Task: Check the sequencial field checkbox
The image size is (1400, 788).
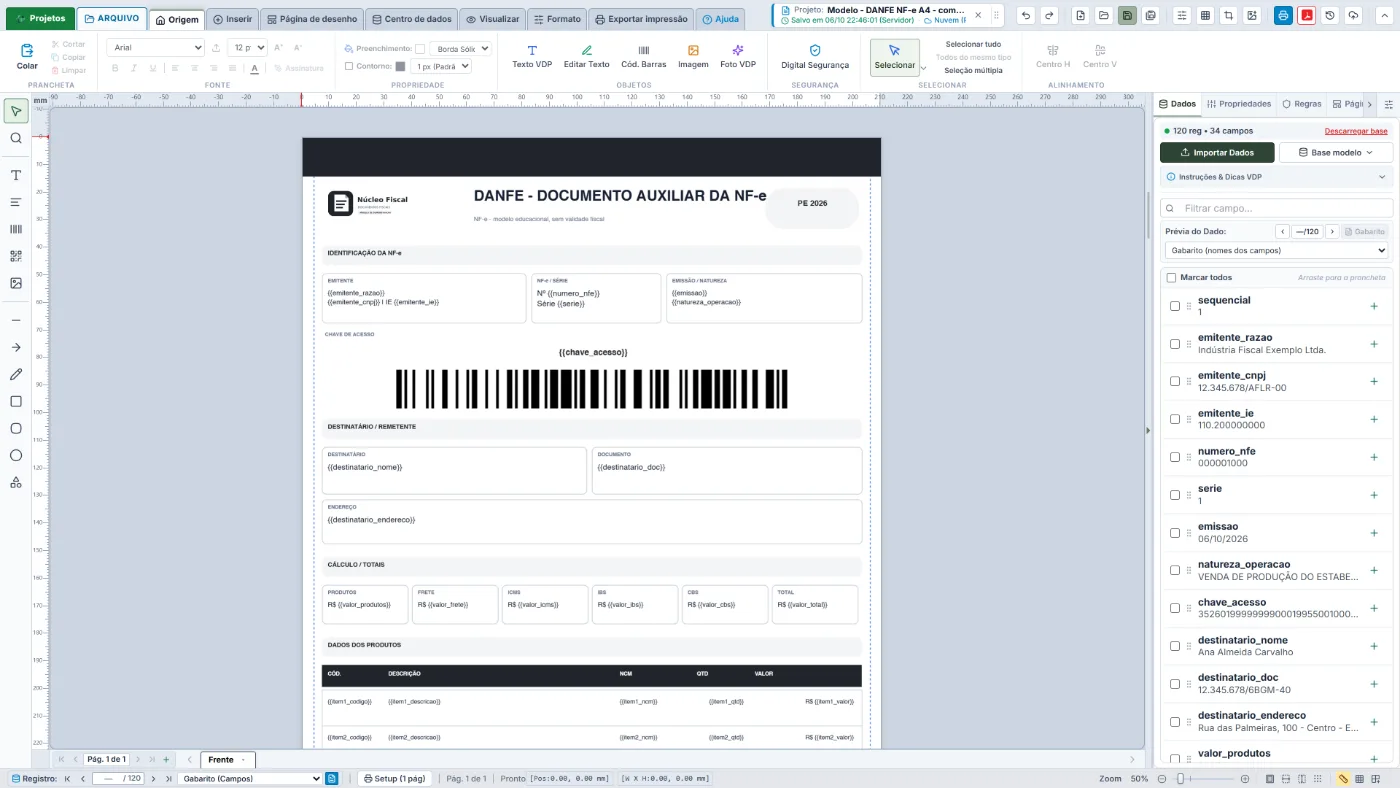Action: click(1175, 306)
